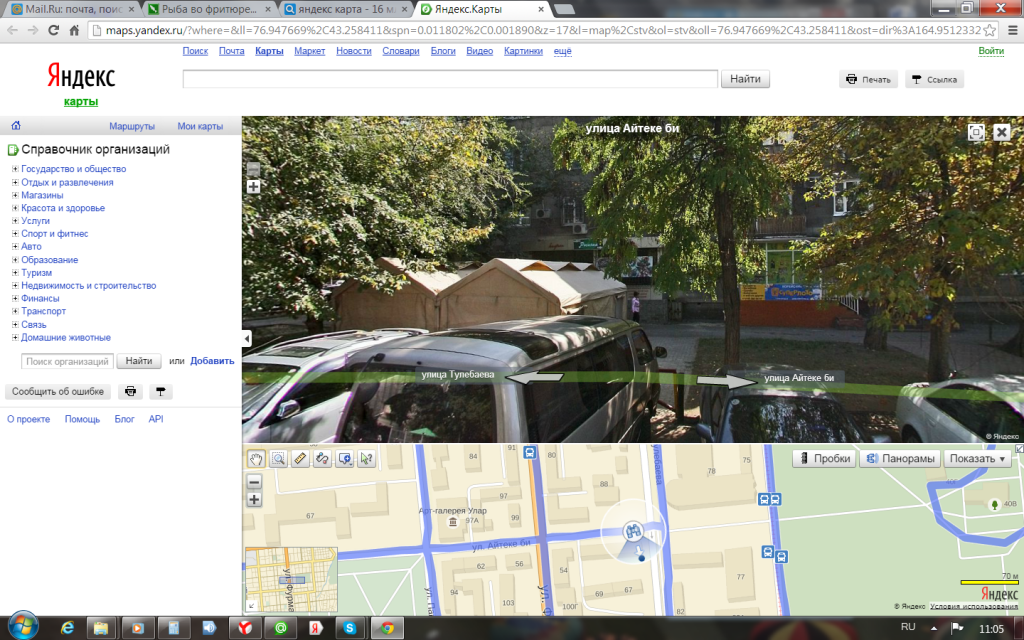
Task: Expand the Магазины category
Action: coord(15,195)
